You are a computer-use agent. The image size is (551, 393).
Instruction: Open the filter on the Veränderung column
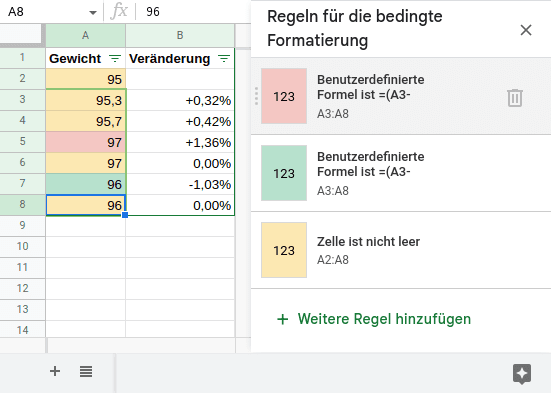[224, 58]
